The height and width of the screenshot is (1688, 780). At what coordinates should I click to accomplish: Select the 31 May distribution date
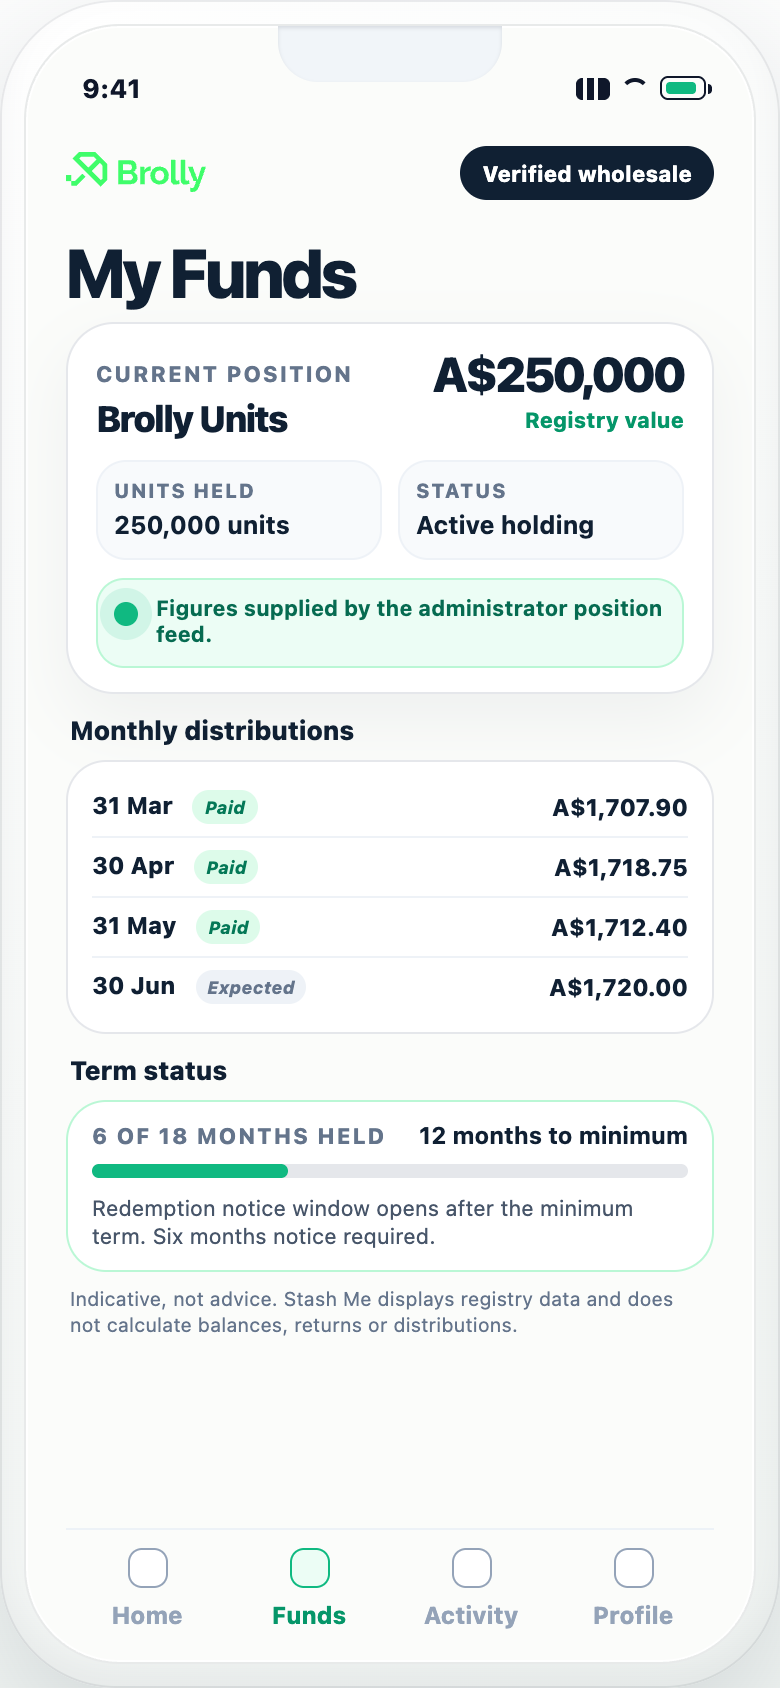[134, 926]
